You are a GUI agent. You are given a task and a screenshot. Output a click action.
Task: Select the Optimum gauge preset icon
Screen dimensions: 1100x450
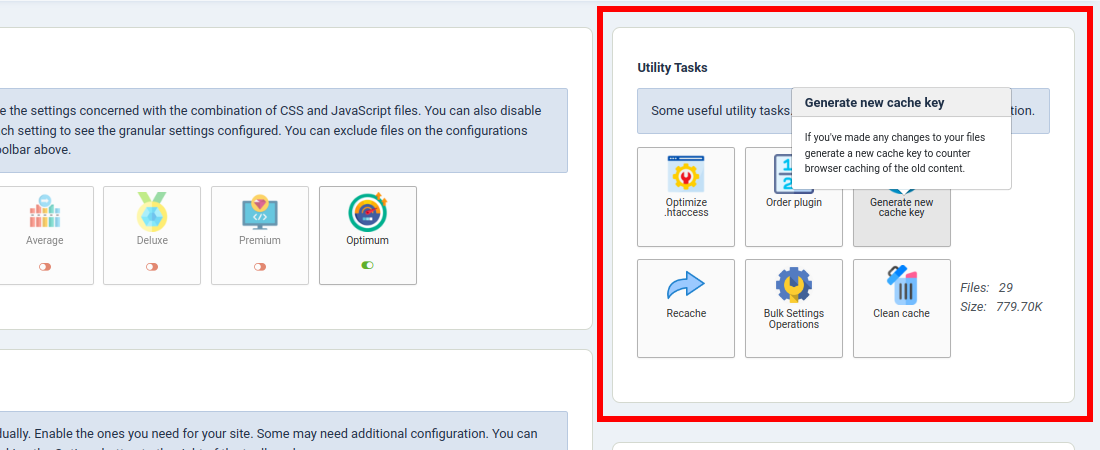(368, 212)
